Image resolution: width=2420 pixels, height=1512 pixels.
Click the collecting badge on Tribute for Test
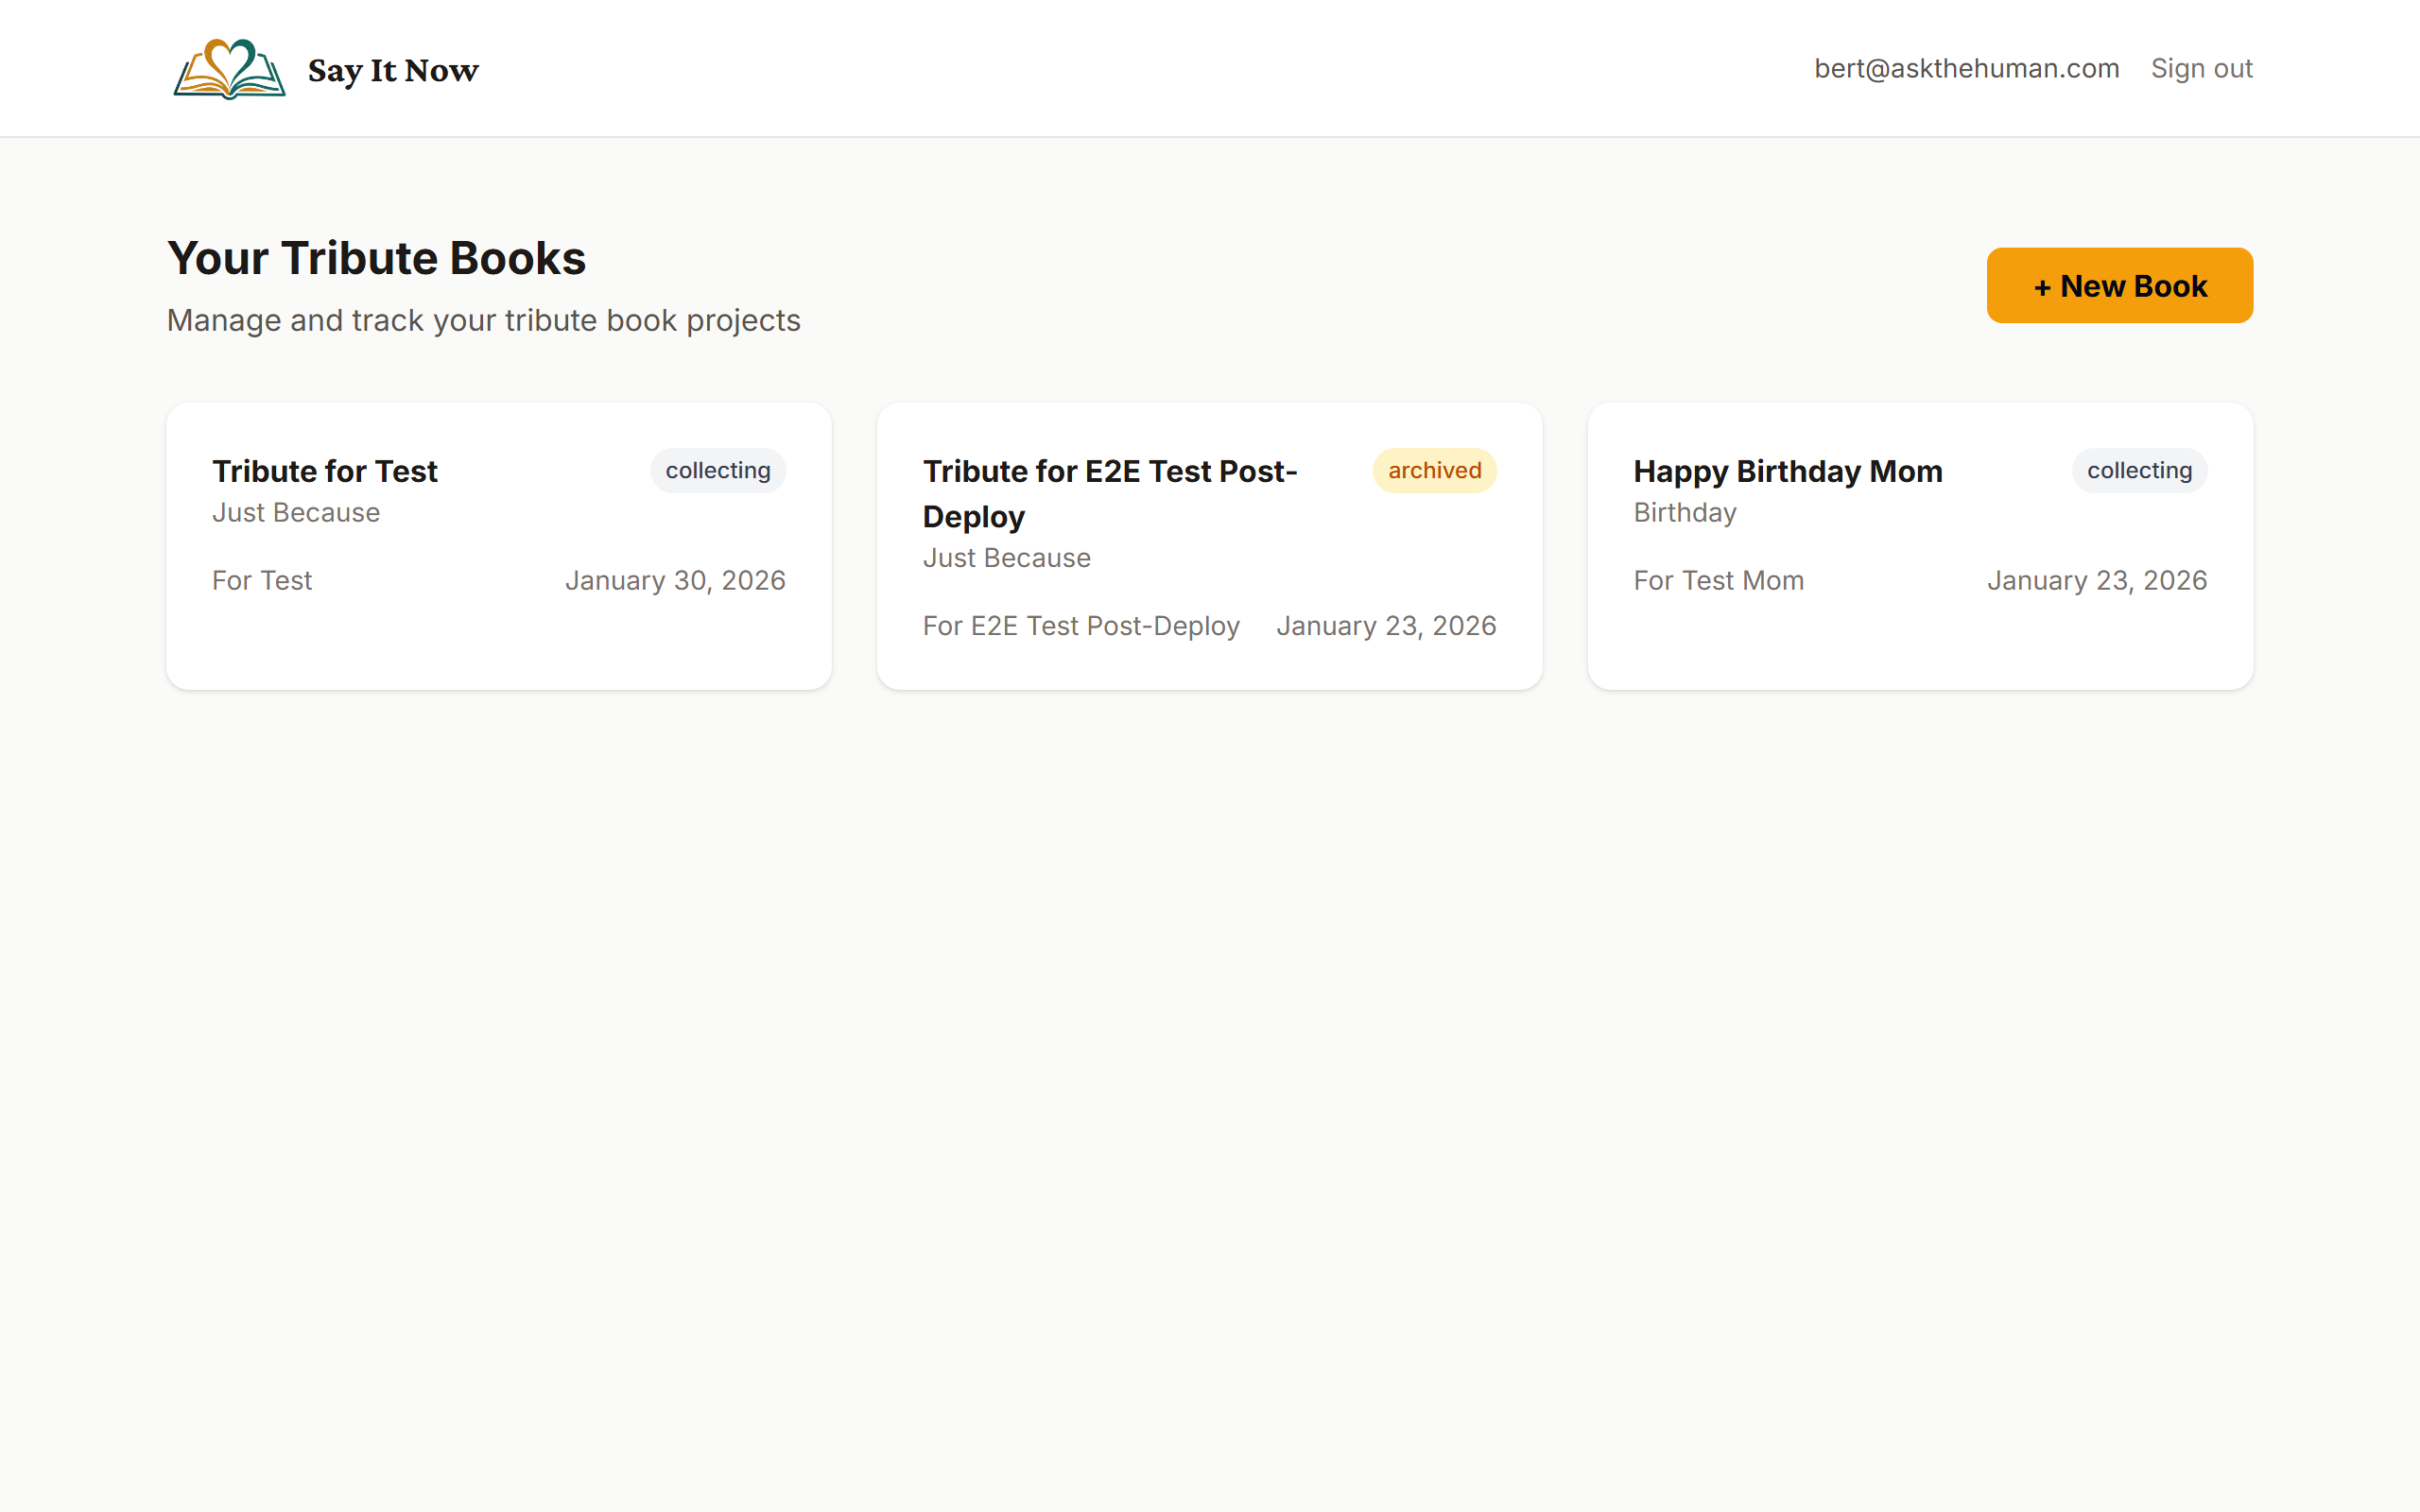(718, 470)
